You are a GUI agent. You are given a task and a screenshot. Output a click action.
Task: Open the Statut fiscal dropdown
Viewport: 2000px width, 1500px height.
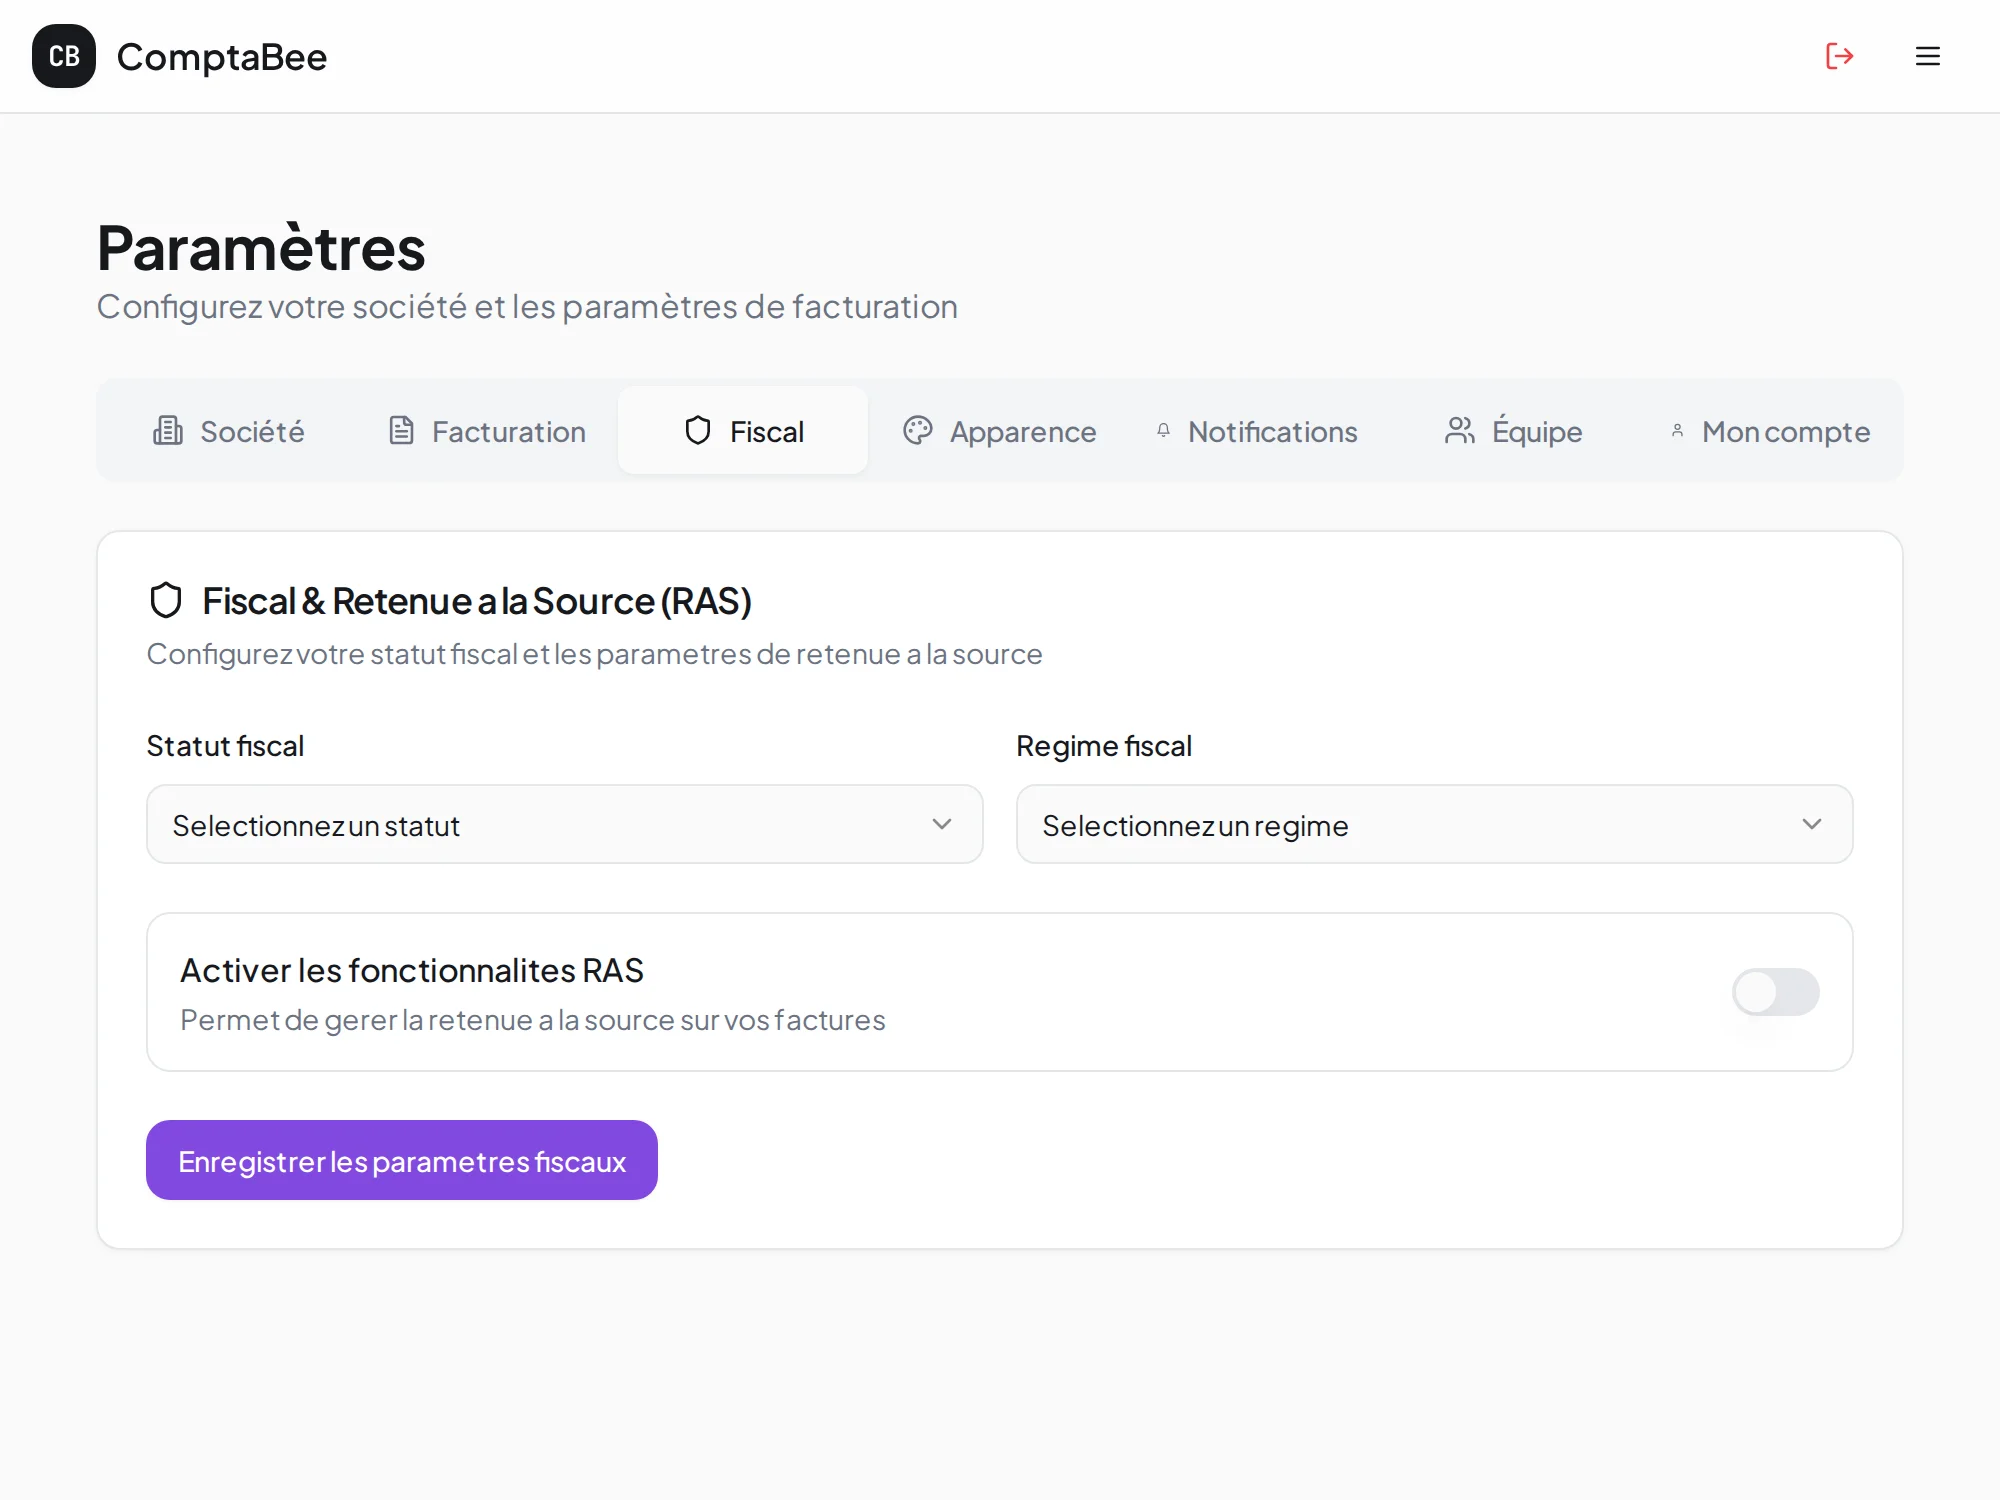point(564,825)
